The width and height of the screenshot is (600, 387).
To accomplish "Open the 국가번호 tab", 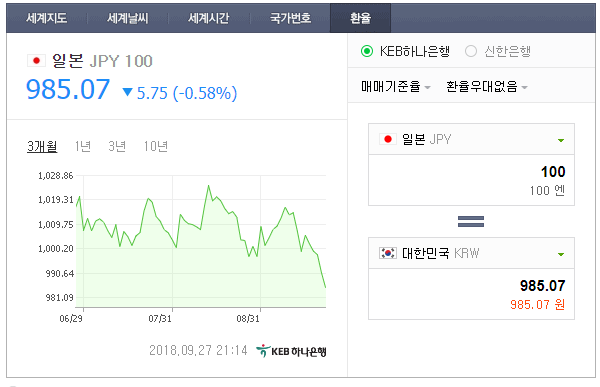I will point(290,18).
